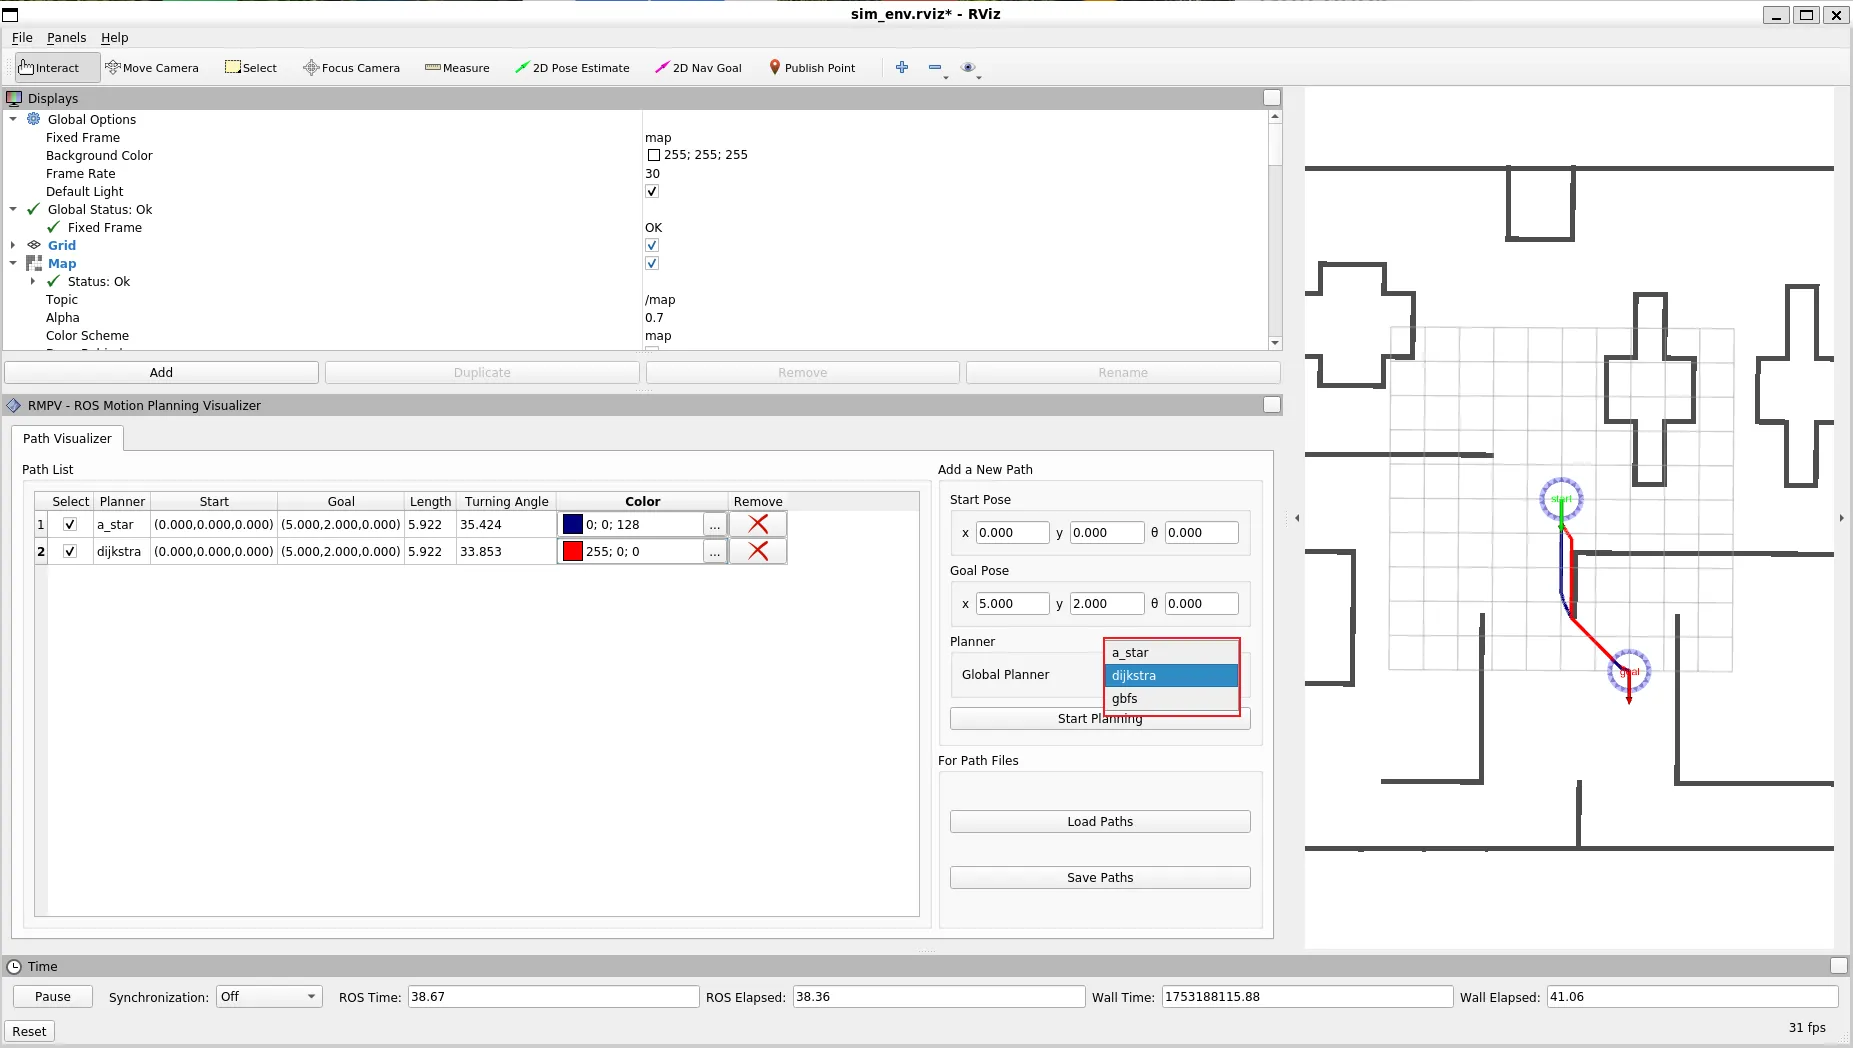Click the Goal Pose theta field
Image resolution: width=1853 pixels, height=1048 pixels.
pos(1201,603)
